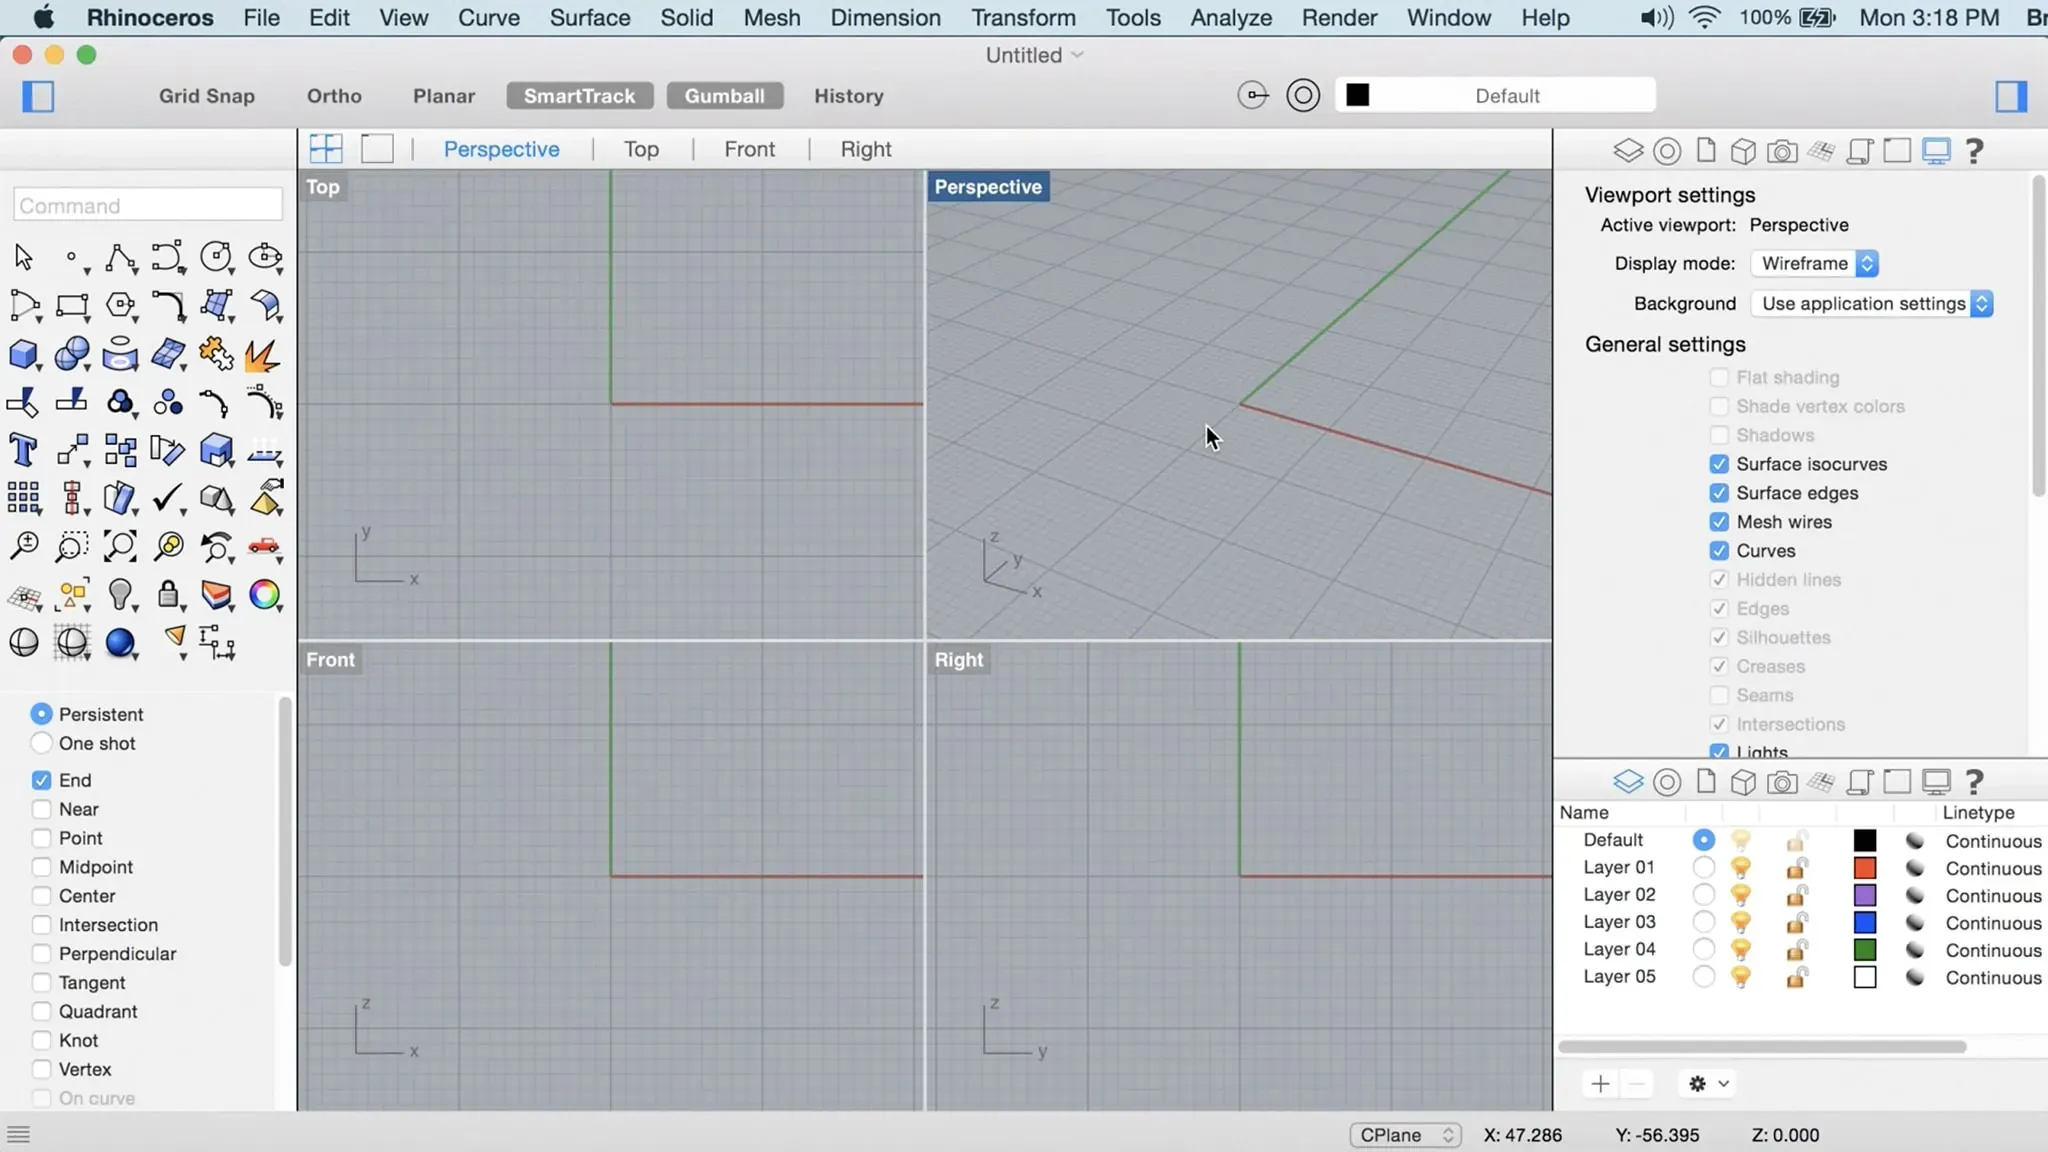Toggle the Gumball button
The height and width of the screenshot is (1152, 2048).
[725, 95]
